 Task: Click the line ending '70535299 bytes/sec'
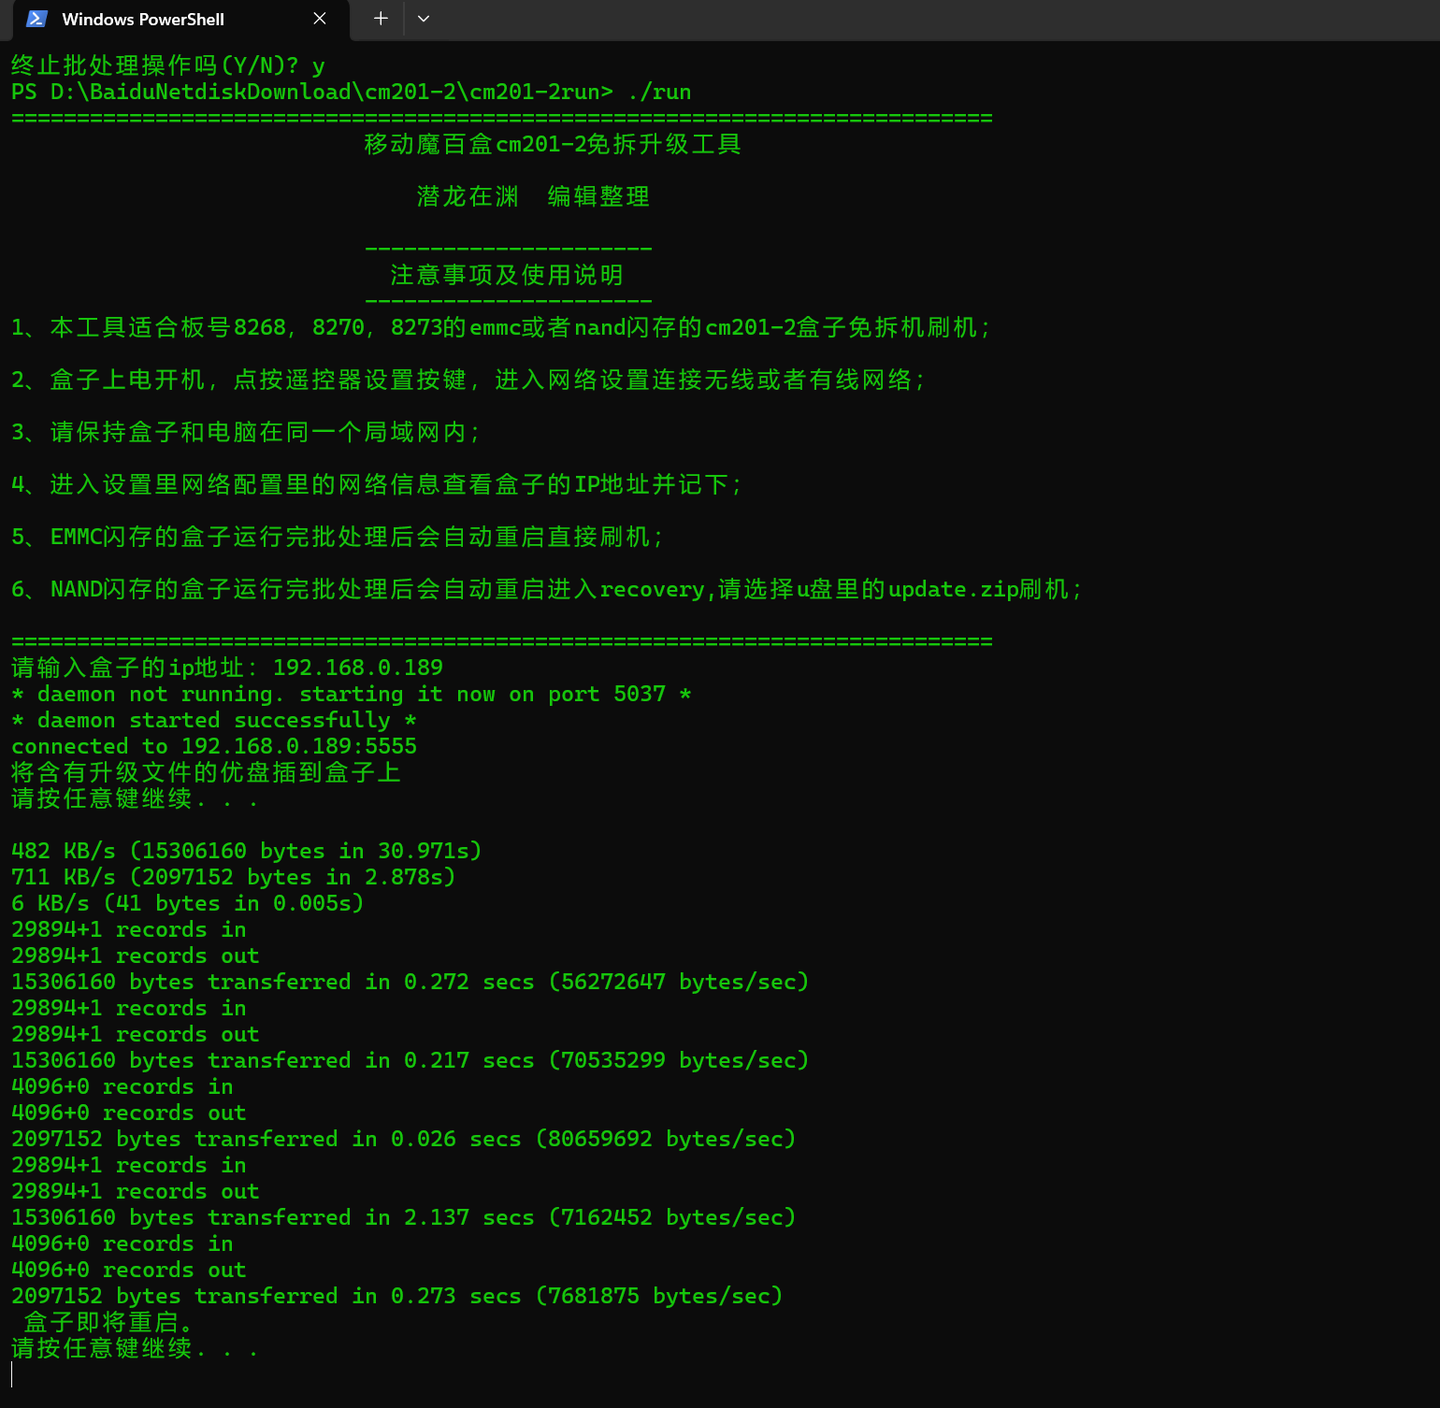pos(410,1060)
